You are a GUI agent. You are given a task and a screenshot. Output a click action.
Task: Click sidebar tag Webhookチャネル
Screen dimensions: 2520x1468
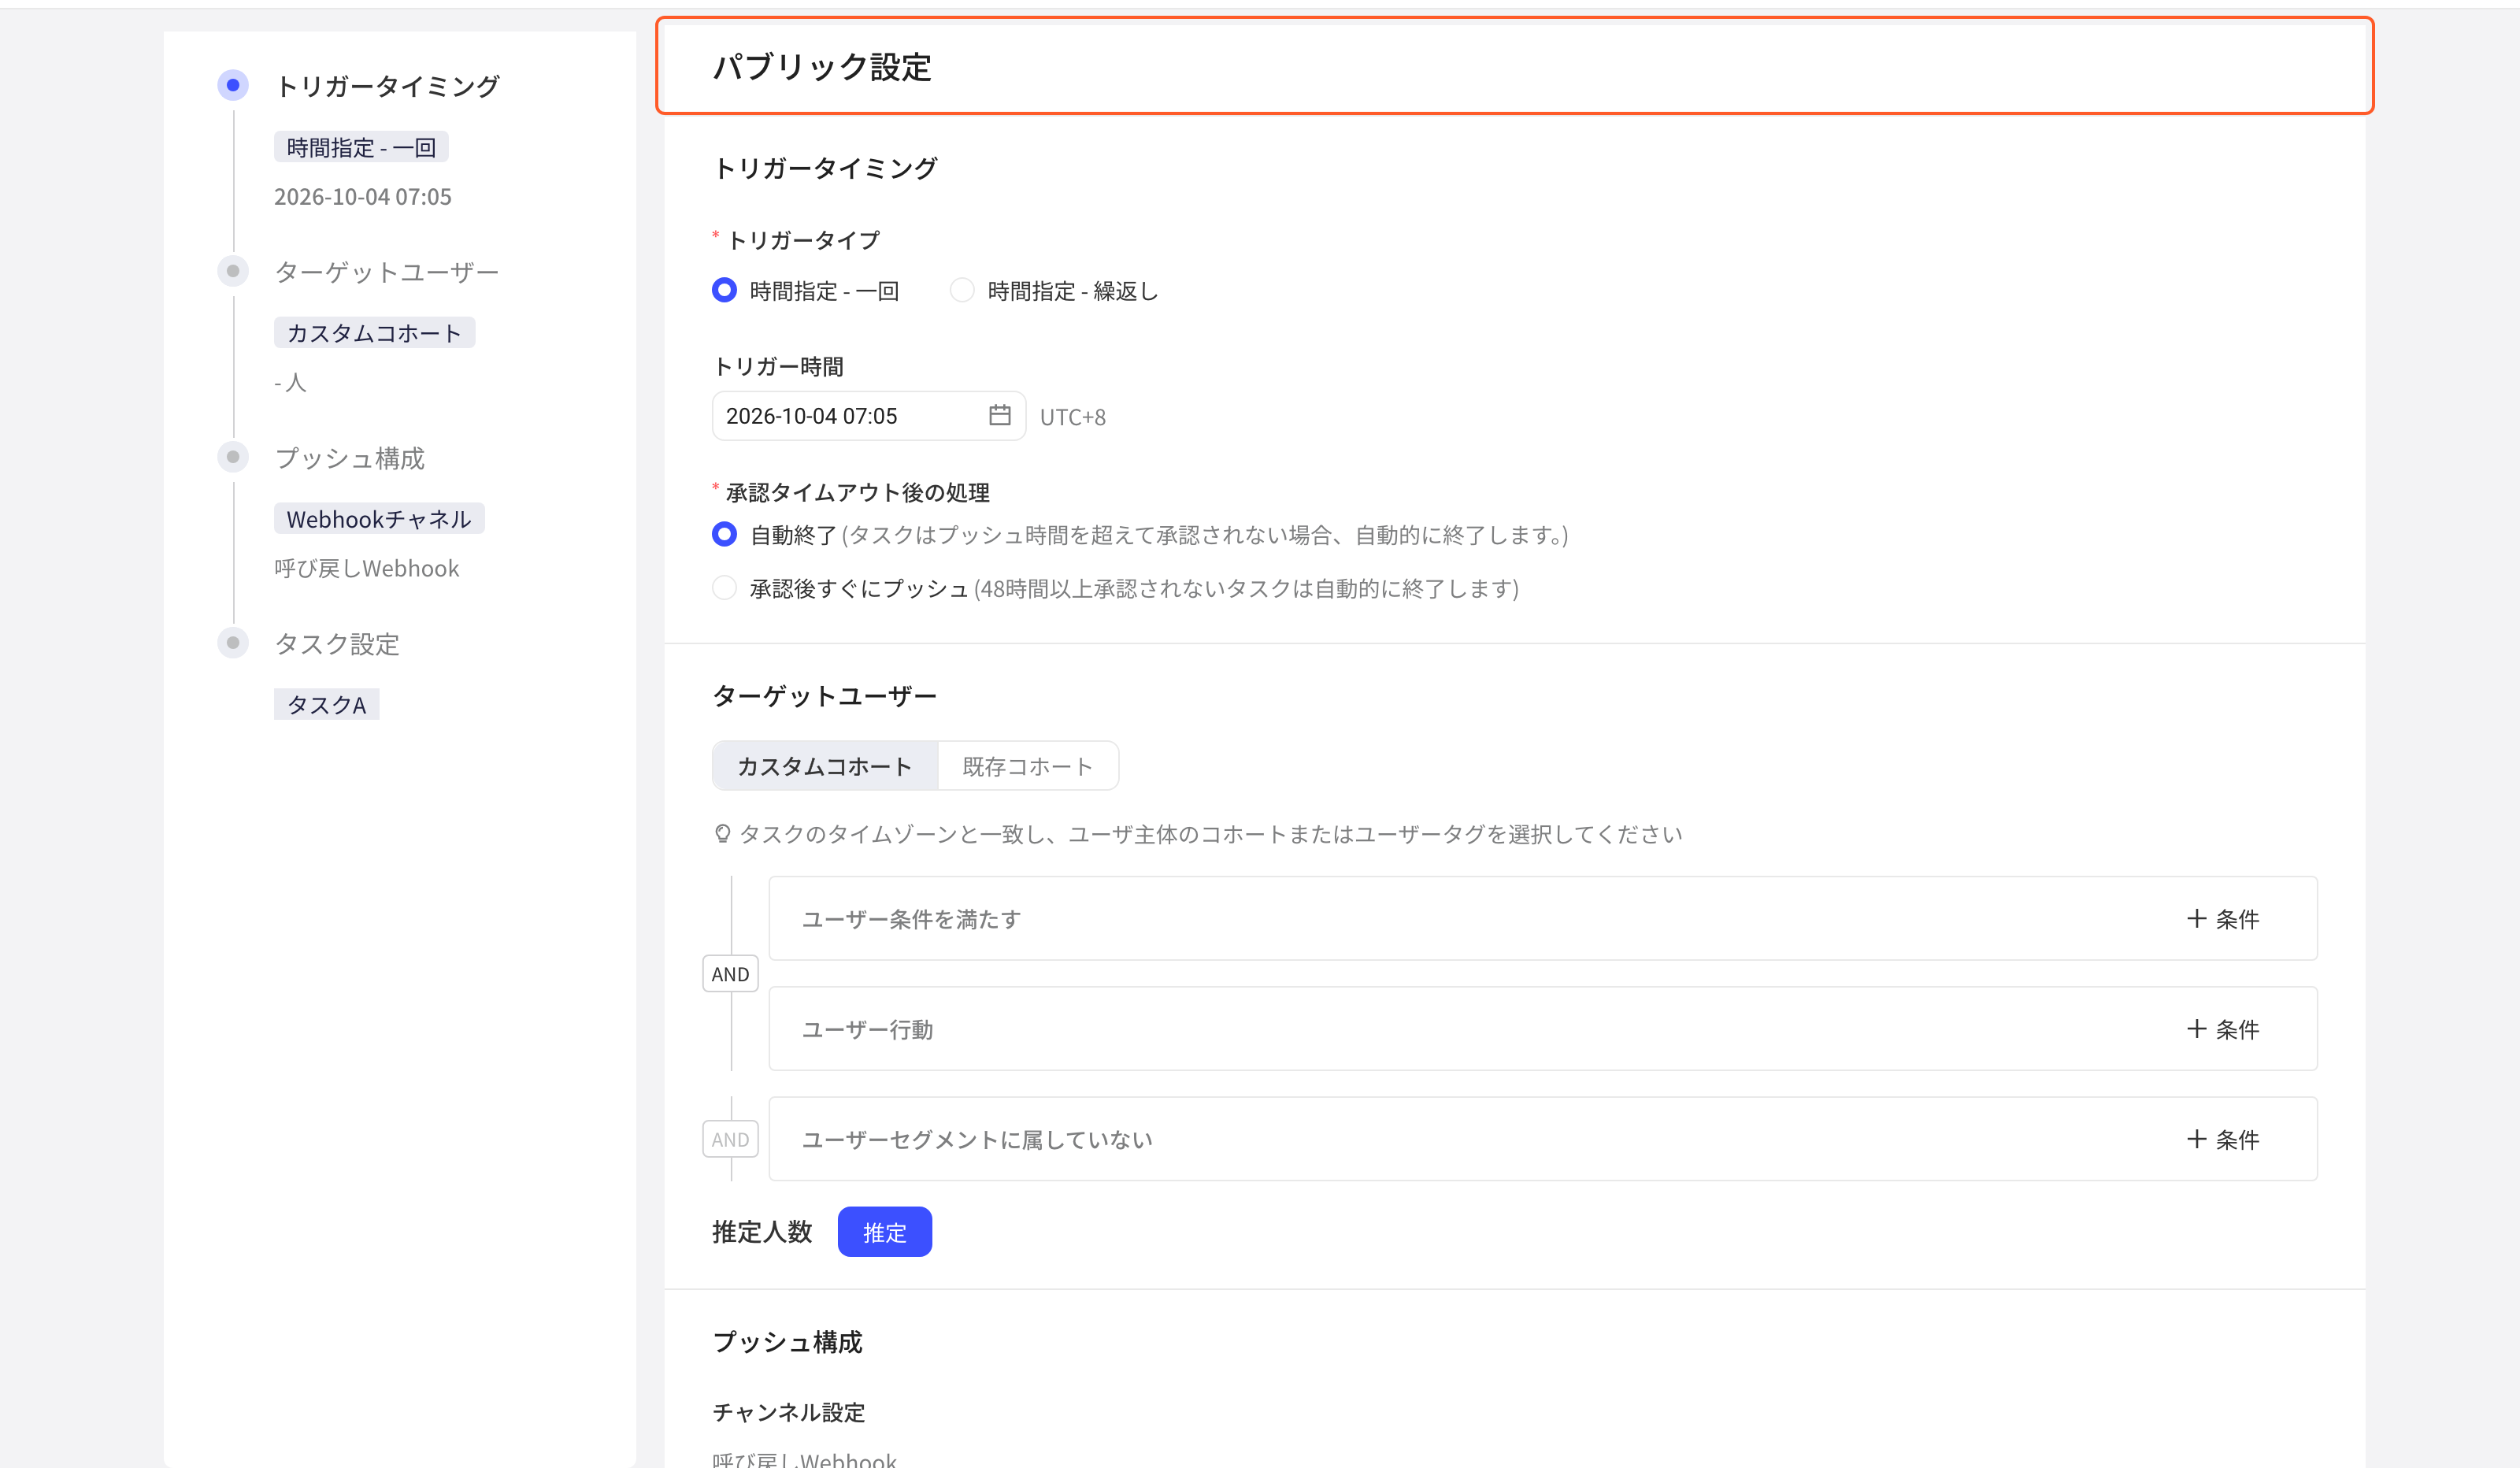pyautogui.click(x=379, y=519)
